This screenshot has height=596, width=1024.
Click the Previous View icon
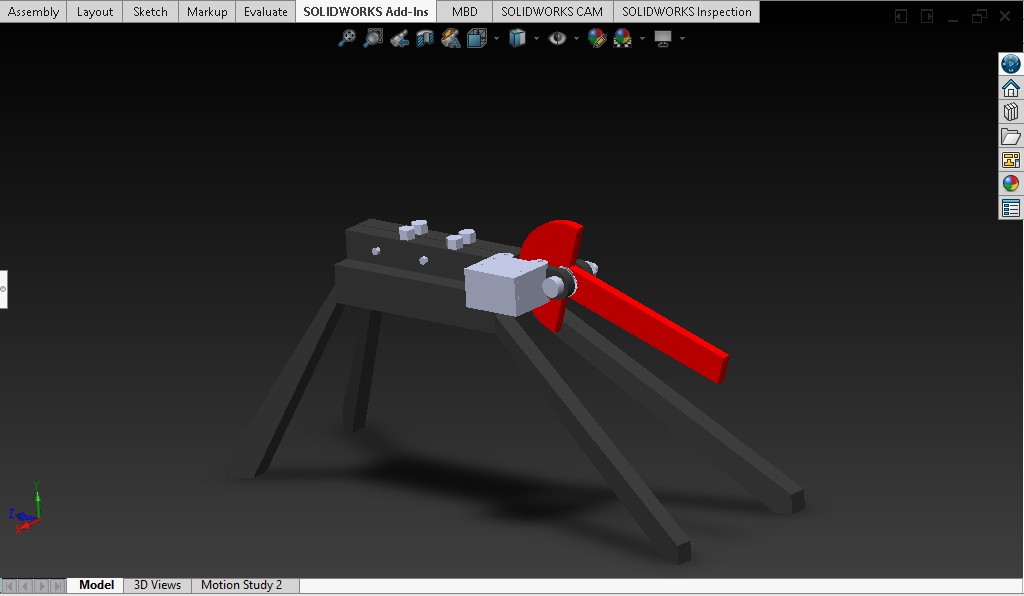[399, 38]
